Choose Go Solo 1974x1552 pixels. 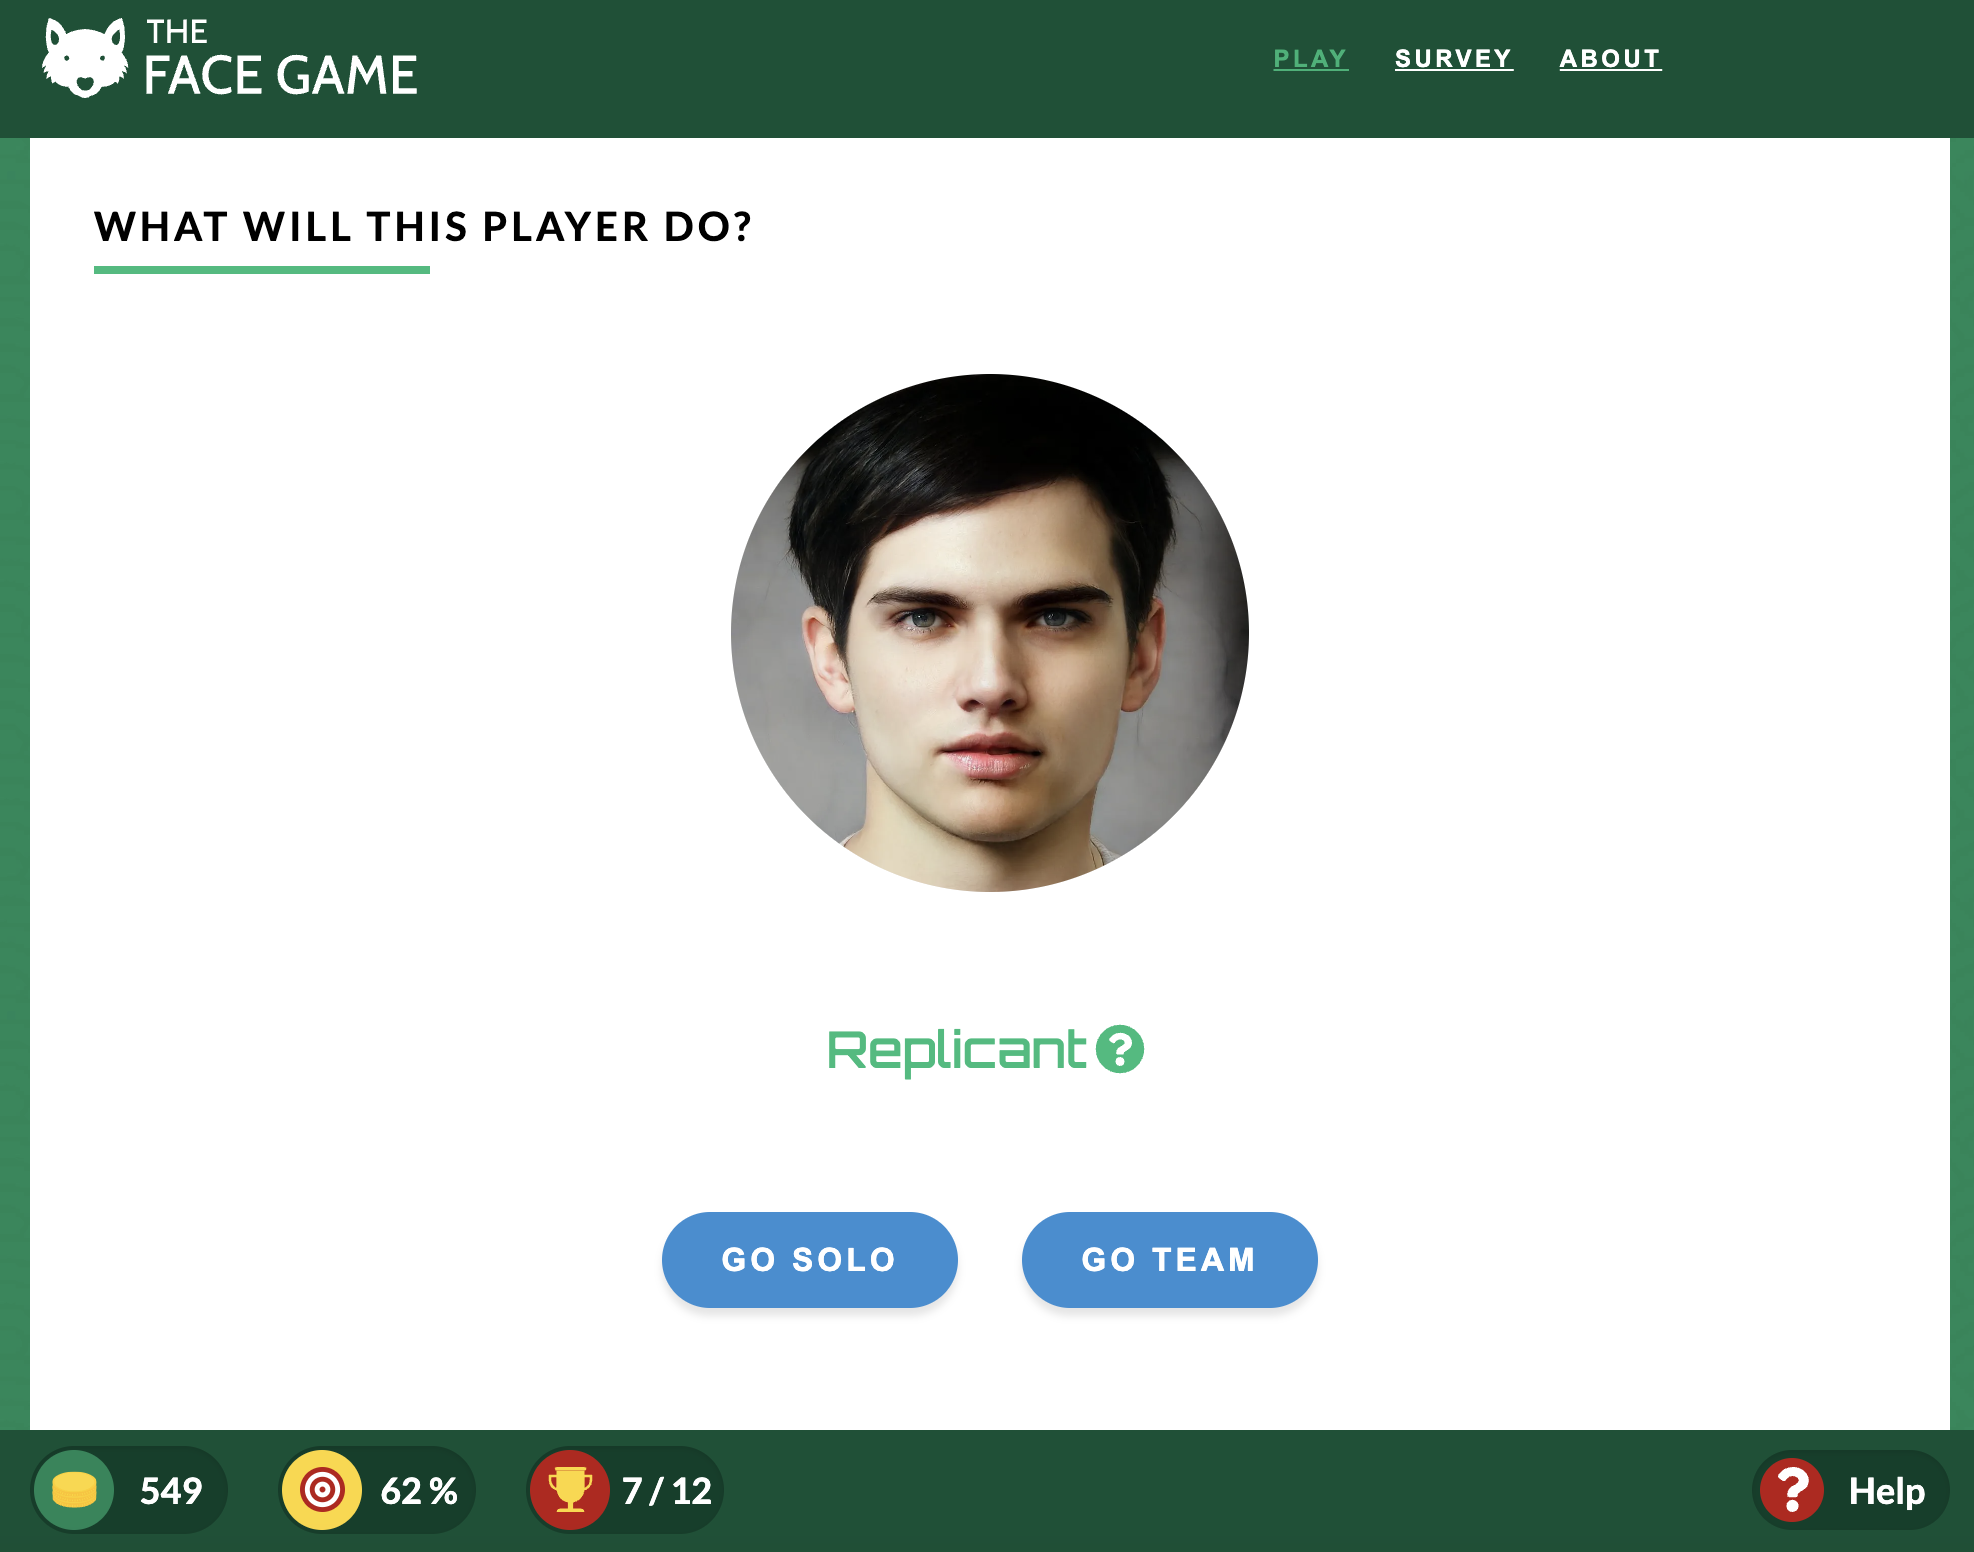pos(809,1259)
